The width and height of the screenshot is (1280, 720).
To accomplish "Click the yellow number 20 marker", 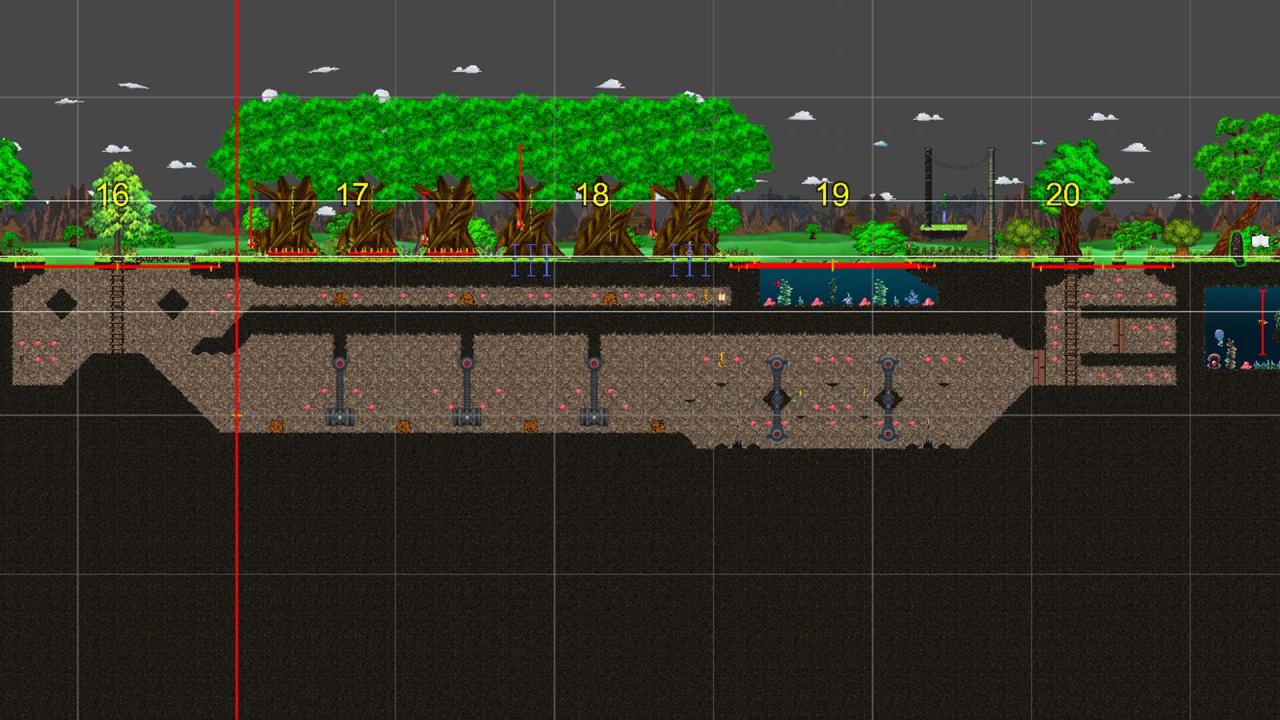I will [1062, 195].
